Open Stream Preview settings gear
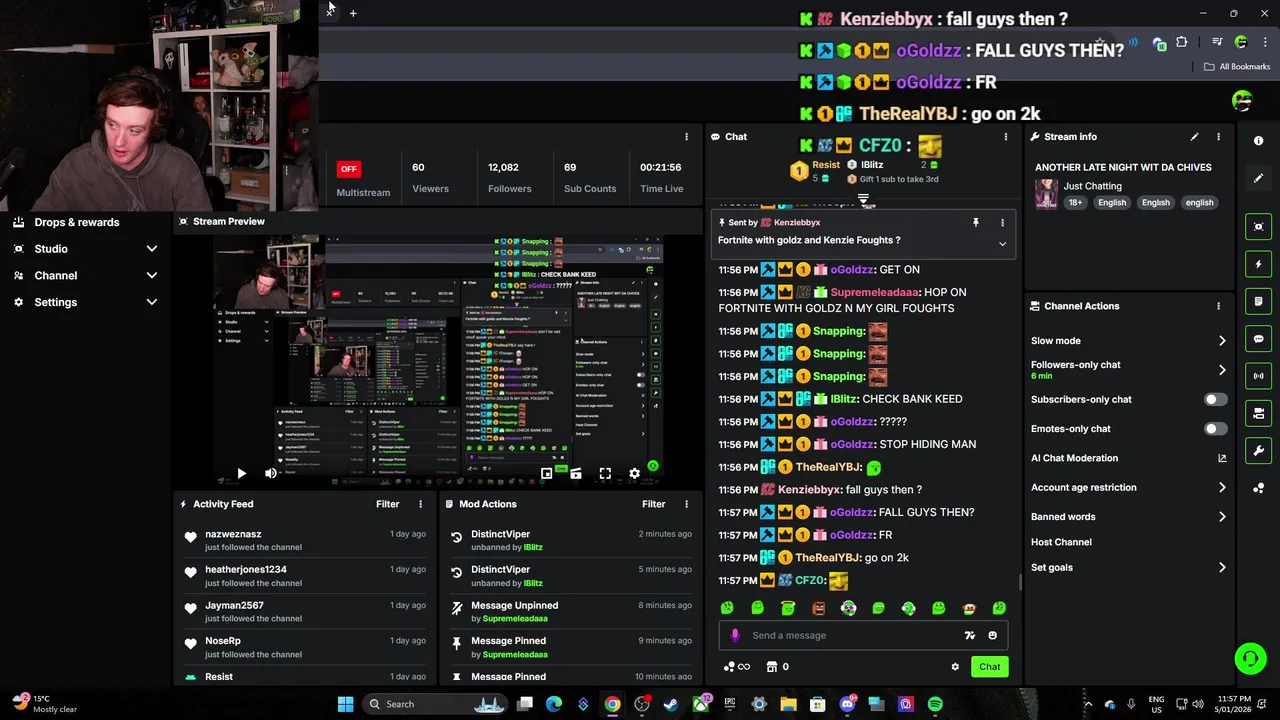Image resolution: width=1280 pixels, height=720 pixels. pyautogui.click(x=634, y=474)
